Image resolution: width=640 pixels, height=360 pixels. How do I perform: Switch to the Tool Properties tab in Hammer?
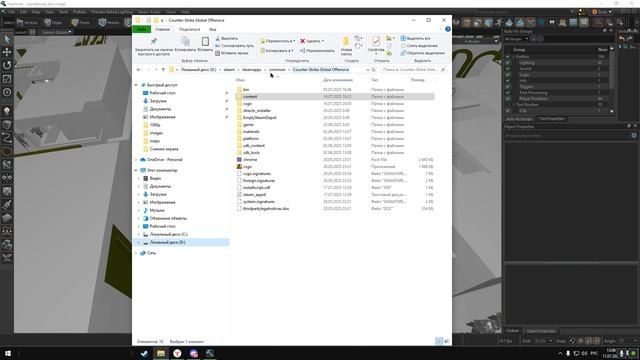click(551, 119)
